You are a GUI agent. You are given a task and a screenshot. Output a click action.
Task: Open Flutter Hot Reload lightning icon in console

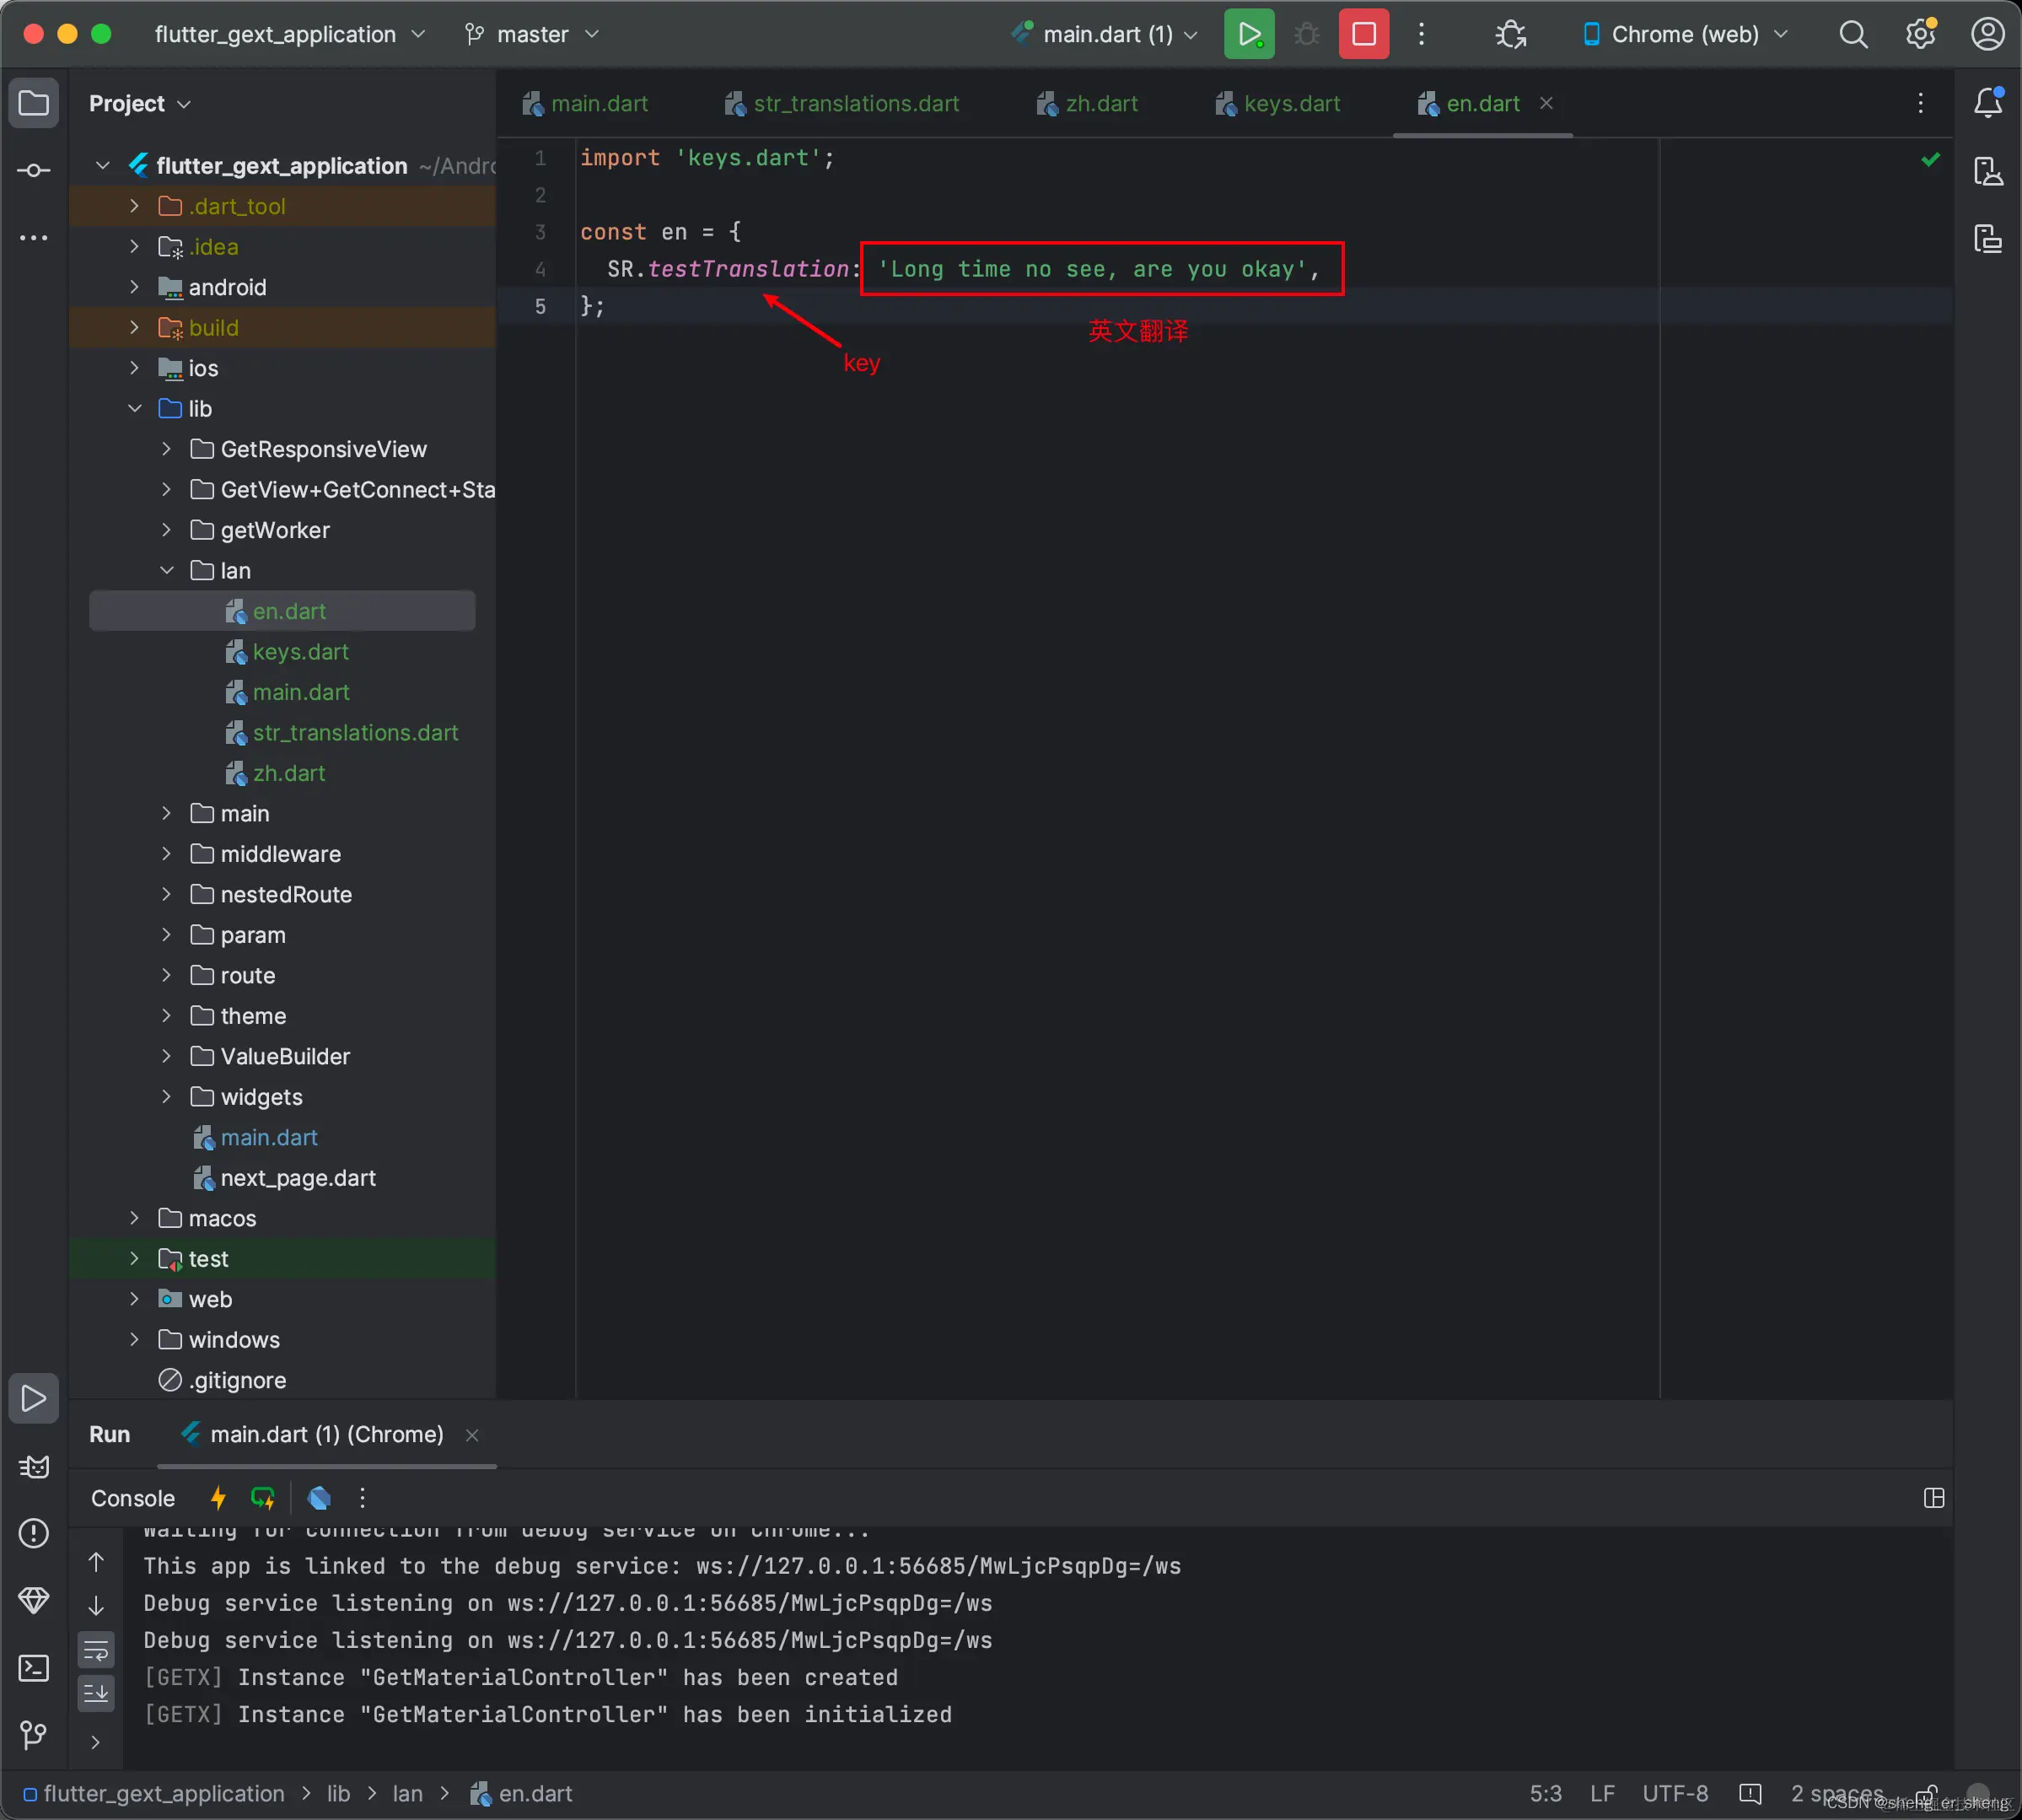tap(217, 1498)
